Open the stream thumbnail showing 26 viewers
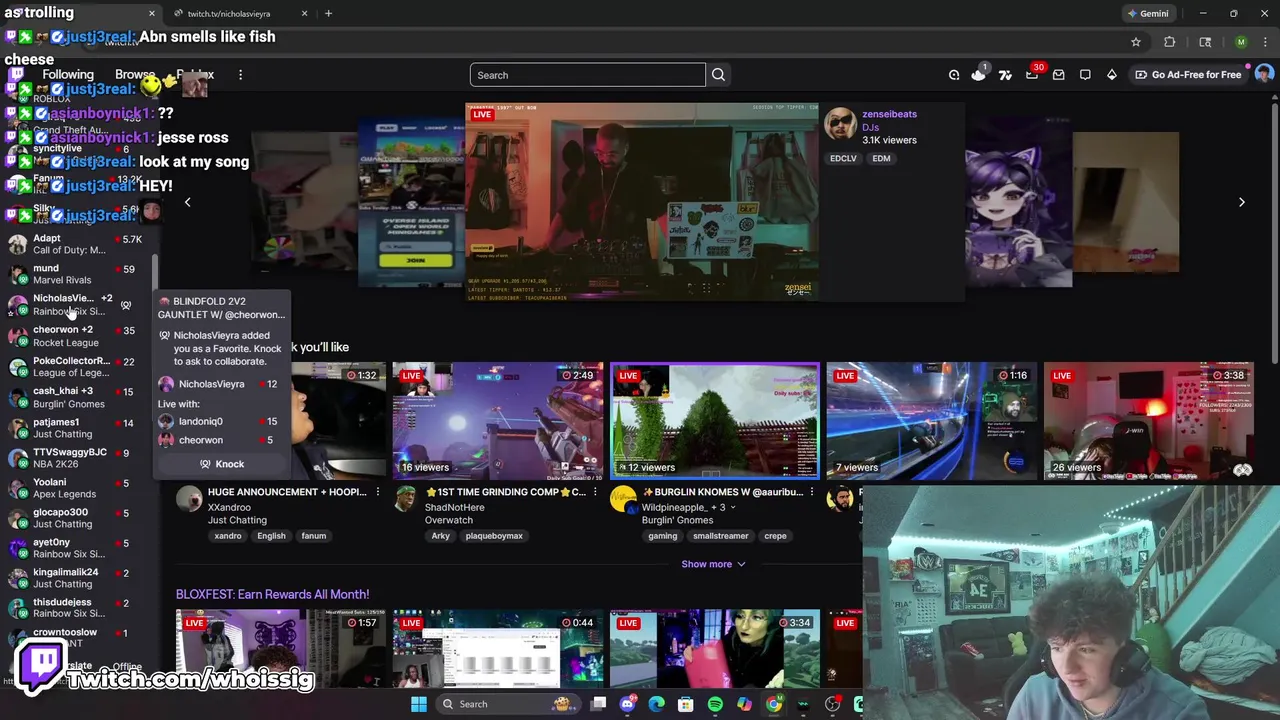Screen dimensions: 1280x720 pos(1149,421)
